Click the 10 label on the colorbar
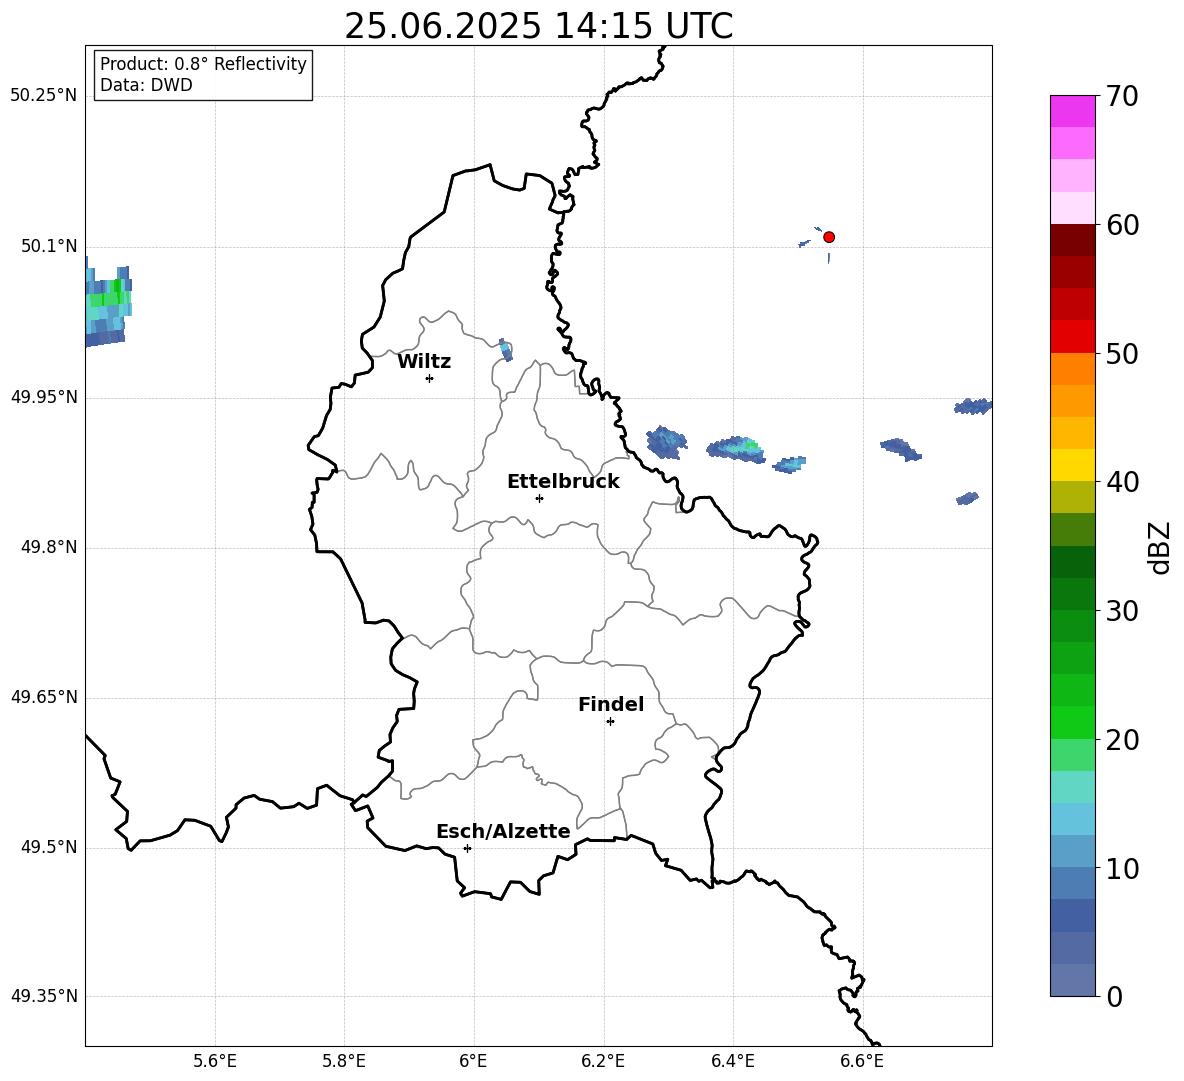This screenshot has height=1081, width=1184. pyautogui.click(x=1122, y=868)
